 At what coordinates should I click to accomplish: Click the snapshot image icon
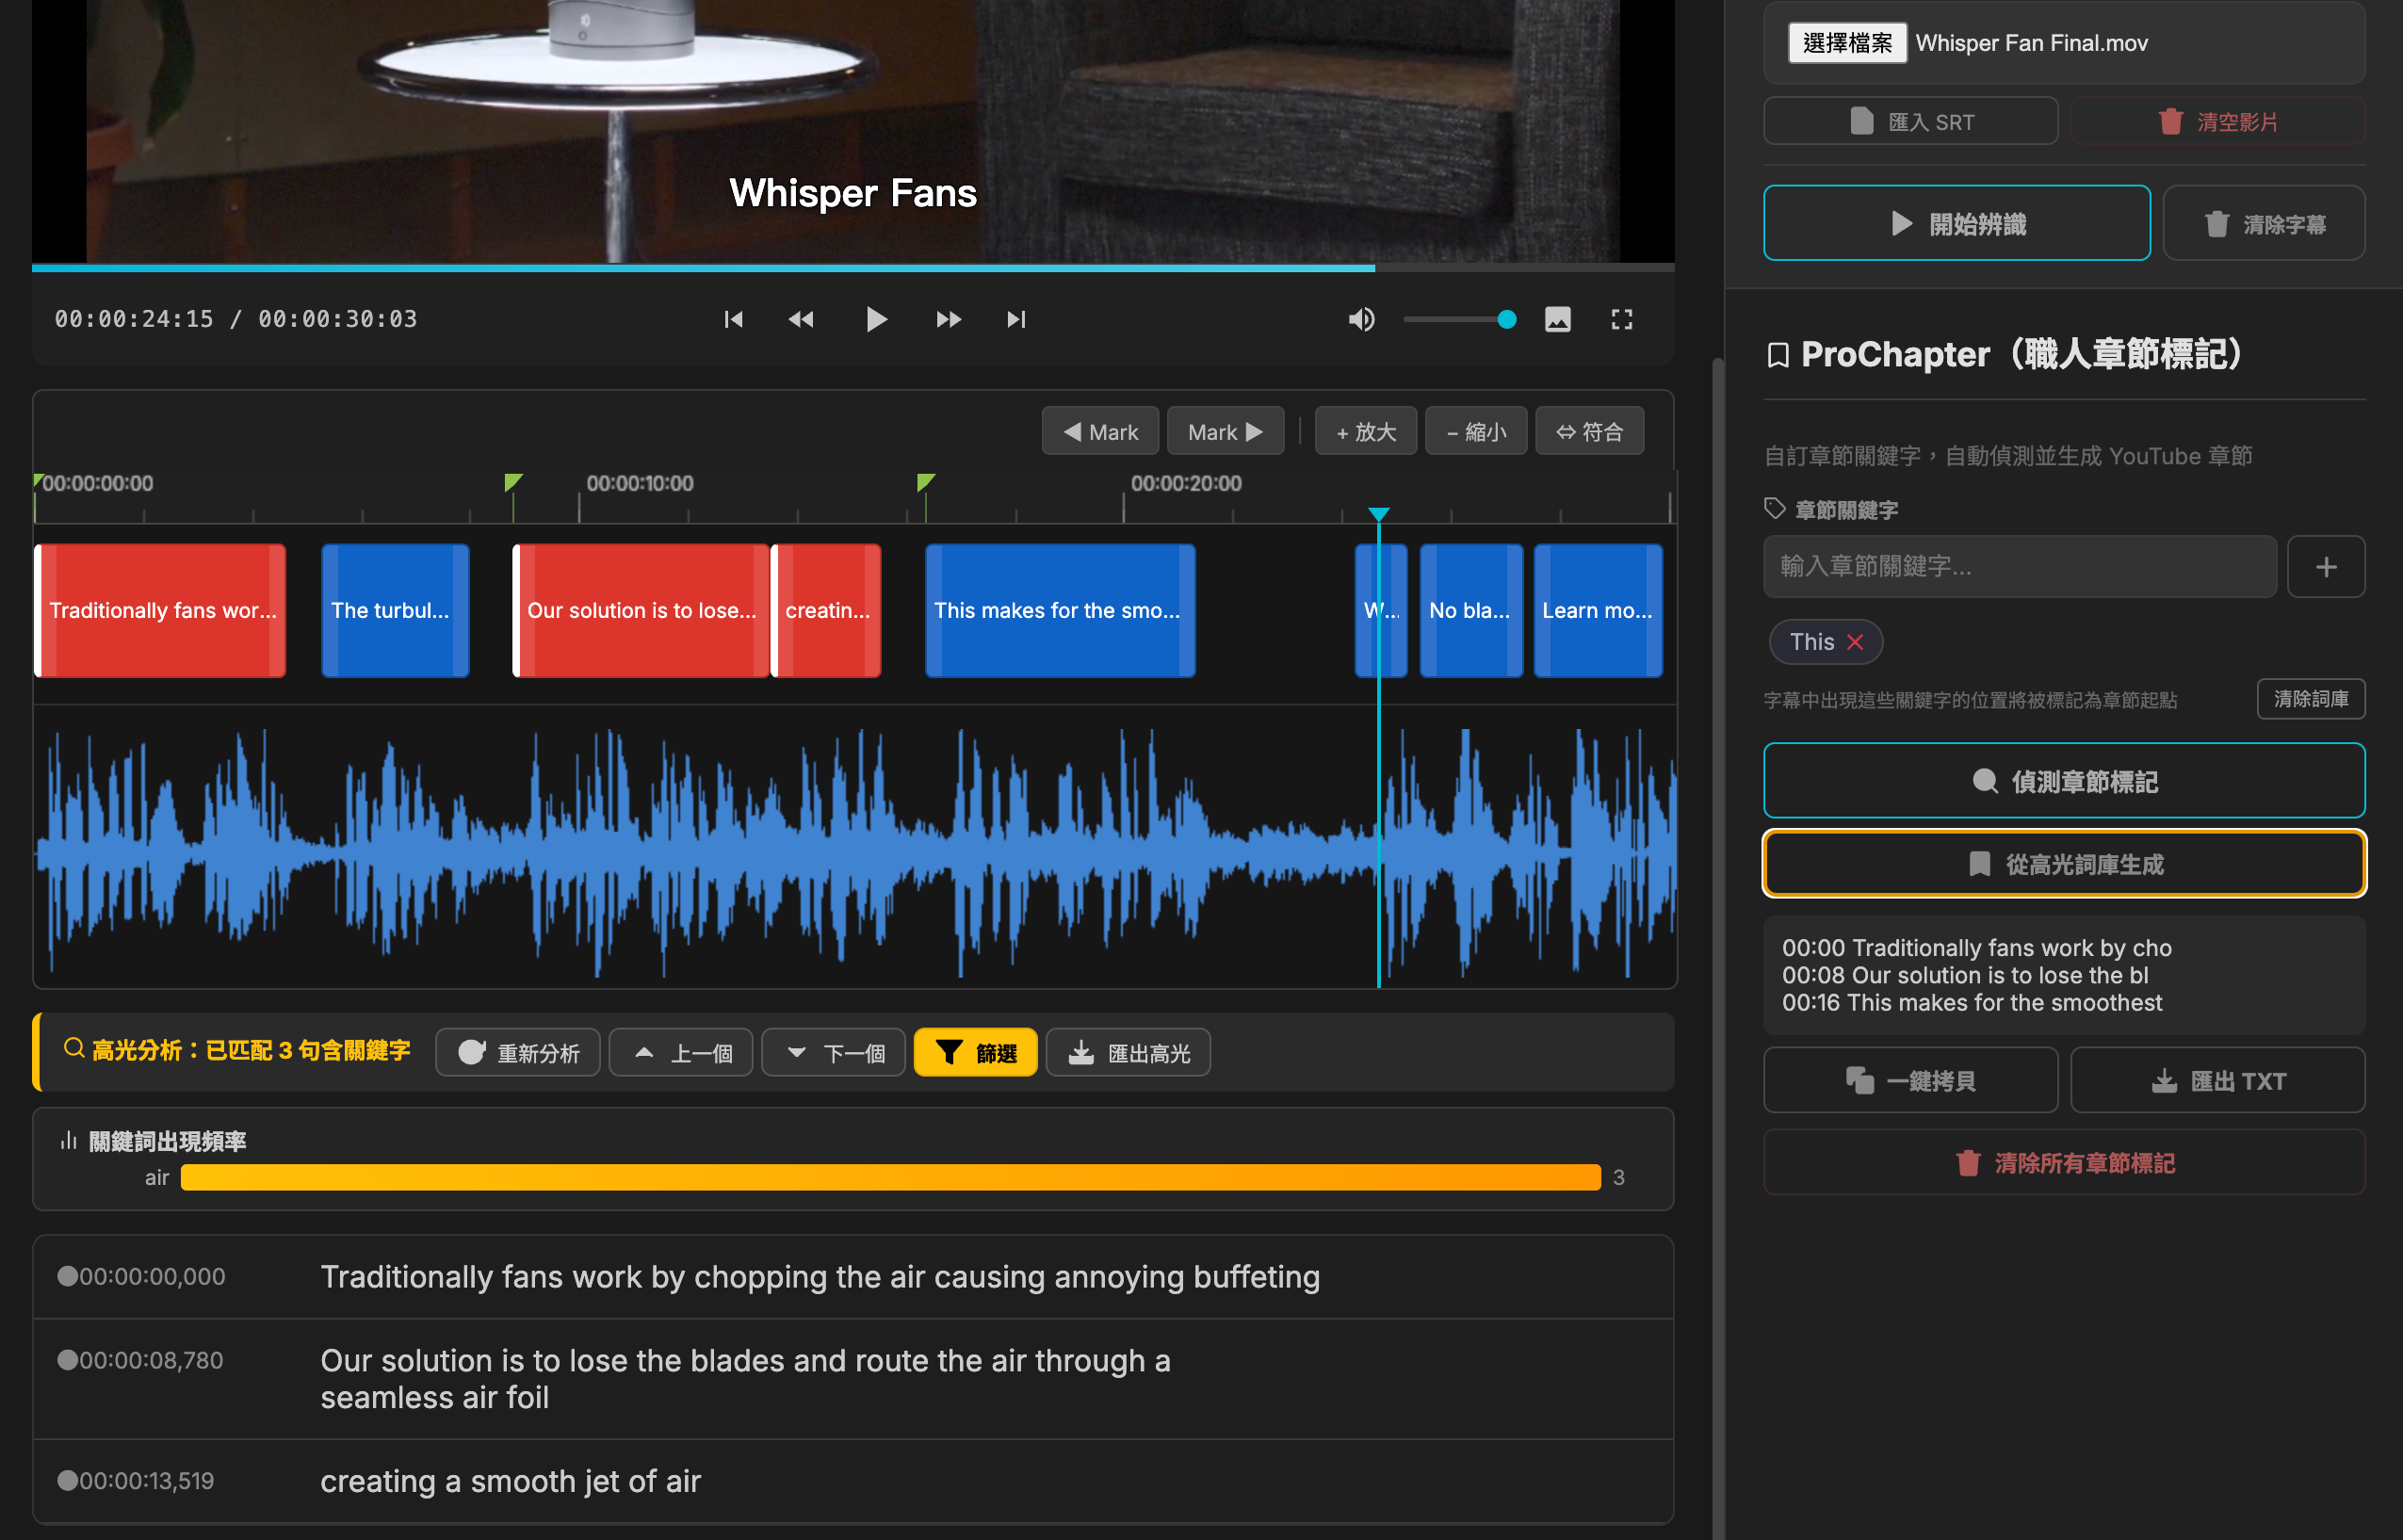click(x=1558, y=319)
